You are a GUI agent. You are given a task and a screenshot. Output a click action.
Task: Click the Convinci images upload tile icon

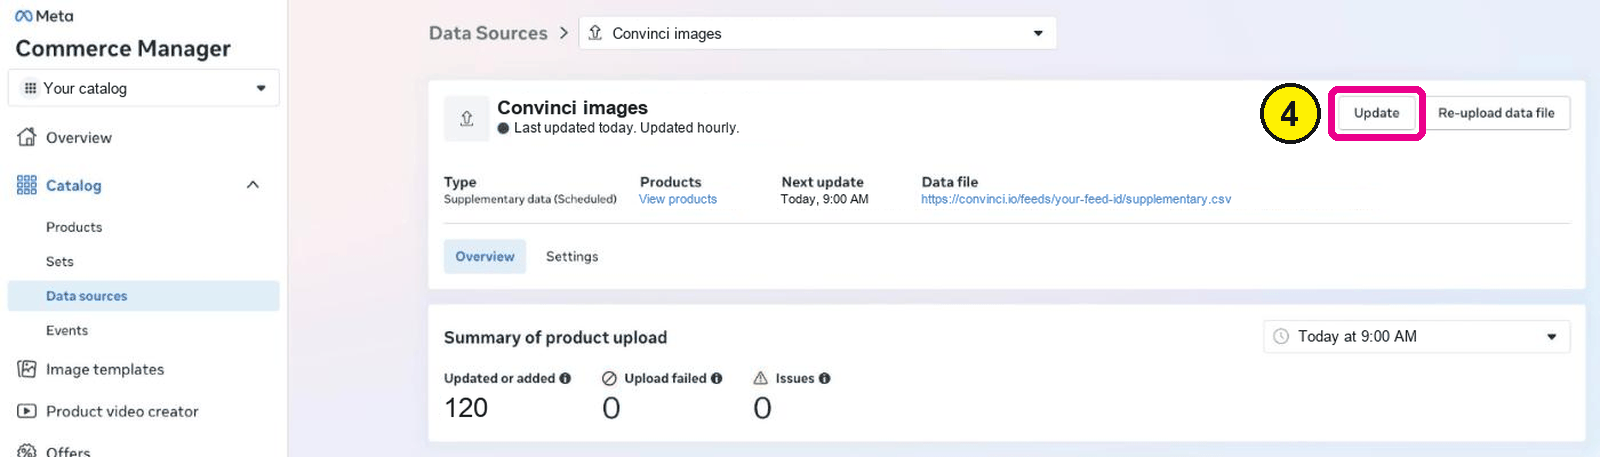pos(466,119)
